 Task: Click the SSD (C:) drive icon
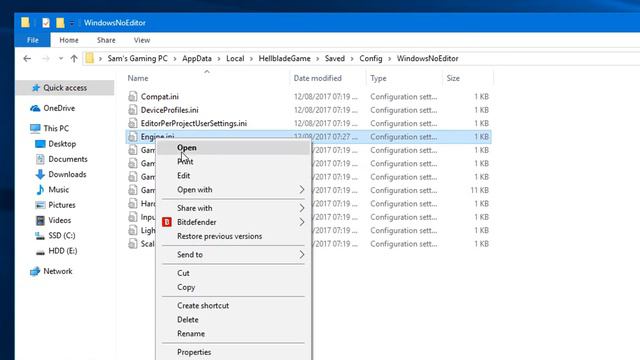coord(40,236)
